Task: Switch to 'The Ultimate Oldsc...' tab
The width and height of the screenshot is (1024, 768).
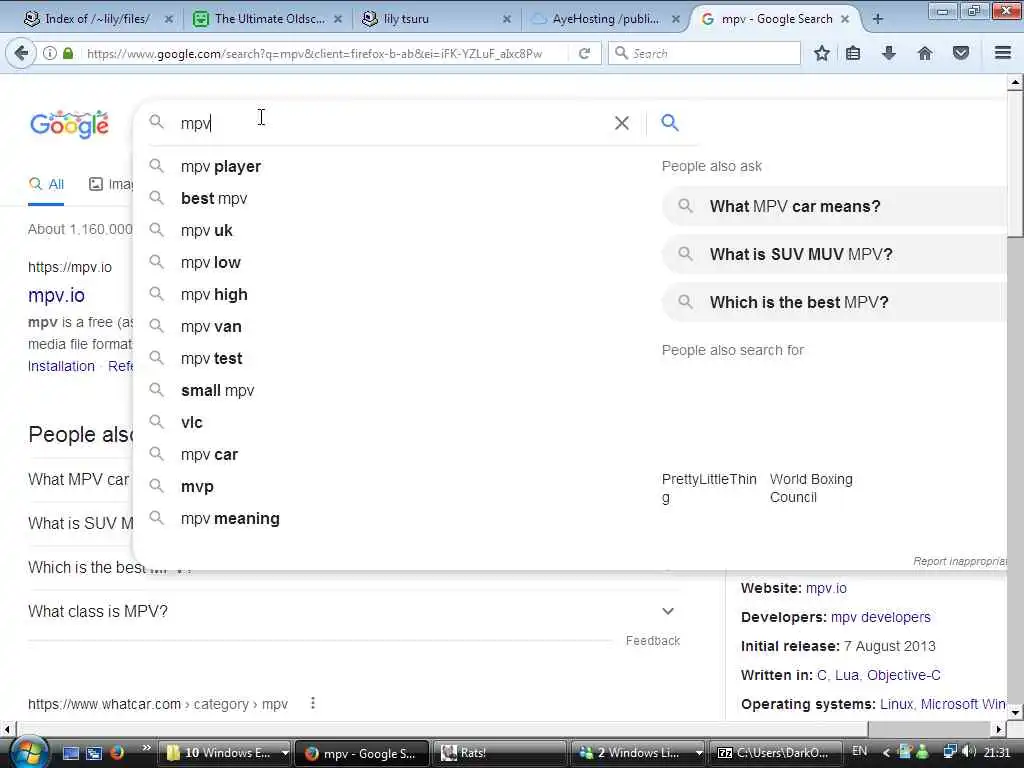Action: click(268, 19)
